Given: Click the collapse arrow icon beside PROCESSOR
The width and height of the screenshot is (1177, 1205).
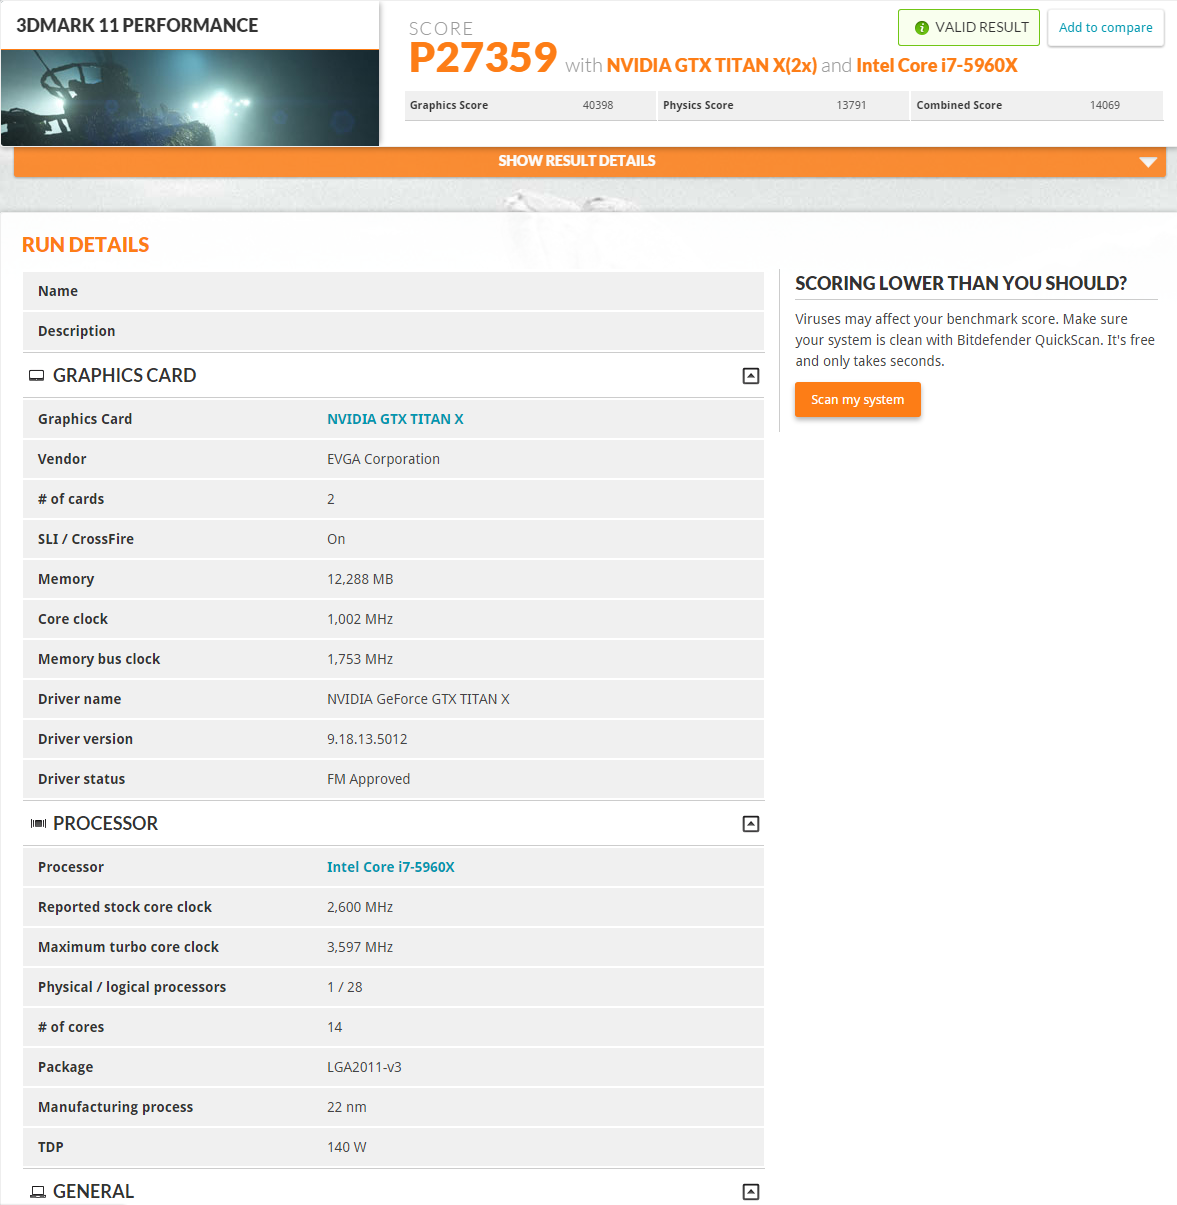Looking at the screenshot, I should click(x=750, y=823).
